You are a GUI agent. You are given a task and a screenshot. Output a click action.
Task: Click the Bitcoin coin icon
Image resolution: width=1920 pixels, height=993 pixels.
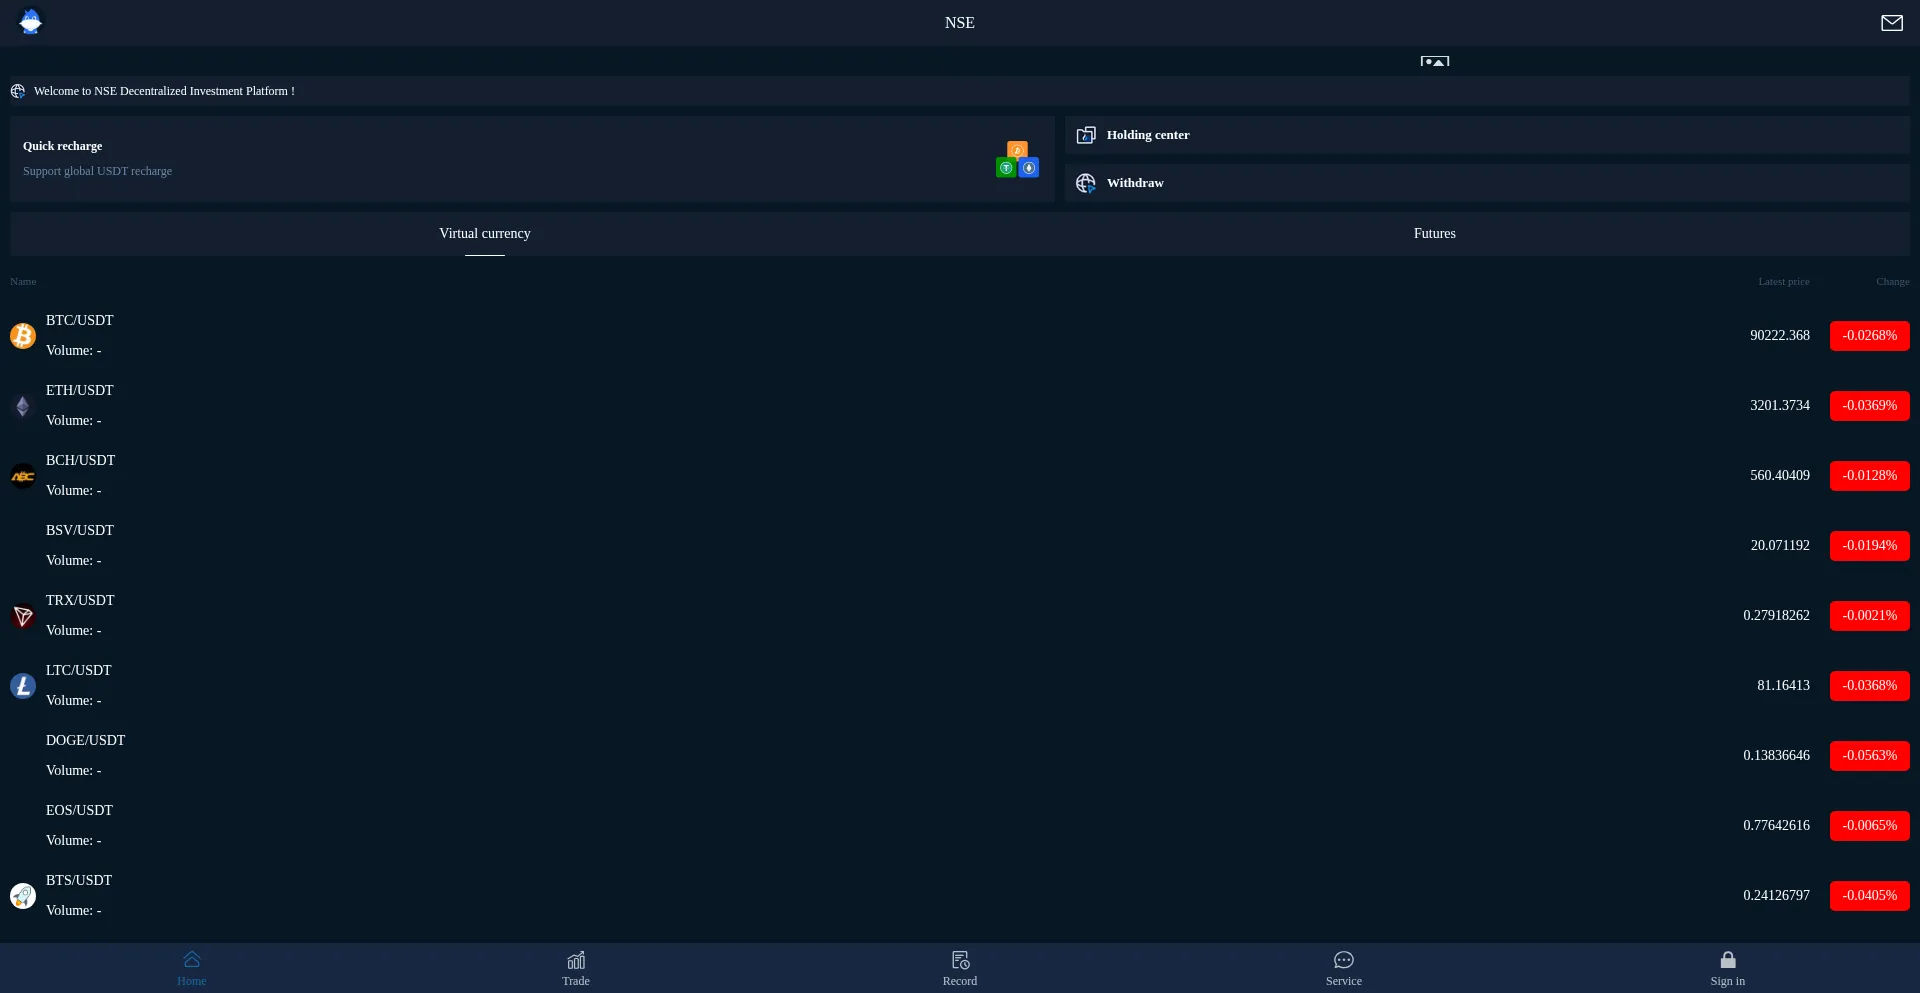click(23, 336)
